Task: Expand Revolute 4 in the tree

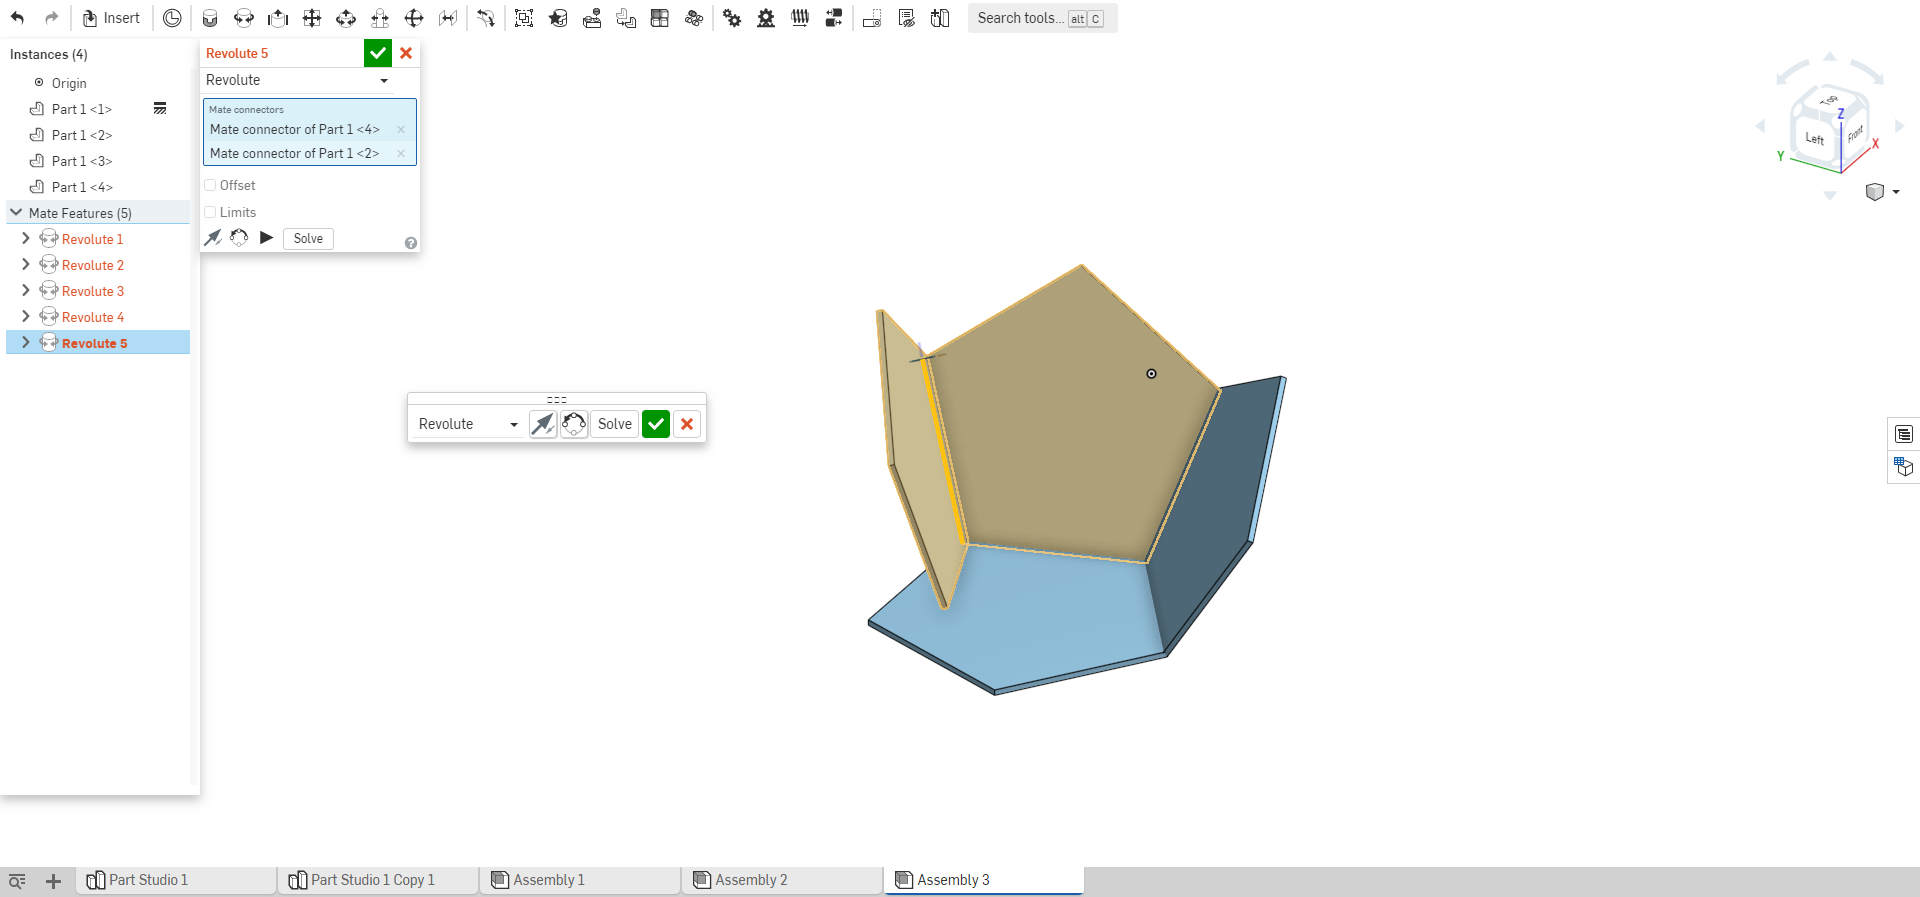Action: click(26, 316)
